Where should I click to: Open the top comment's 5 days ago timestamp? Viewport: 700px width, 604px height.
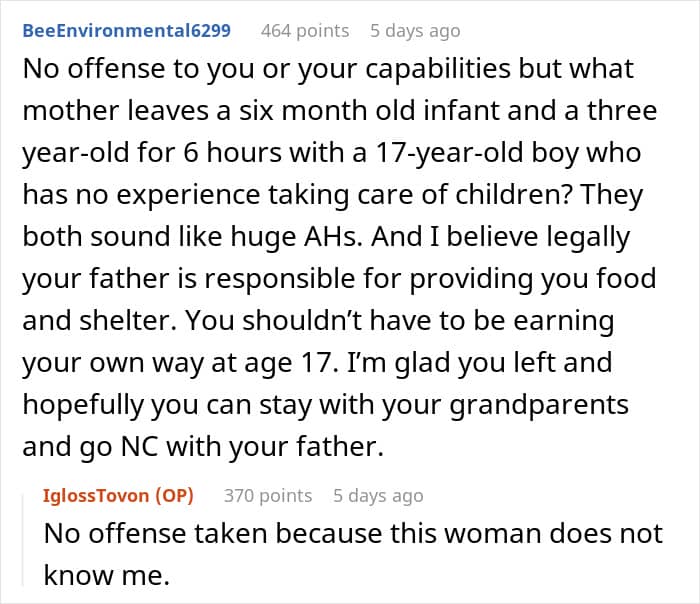pos(415,31)
